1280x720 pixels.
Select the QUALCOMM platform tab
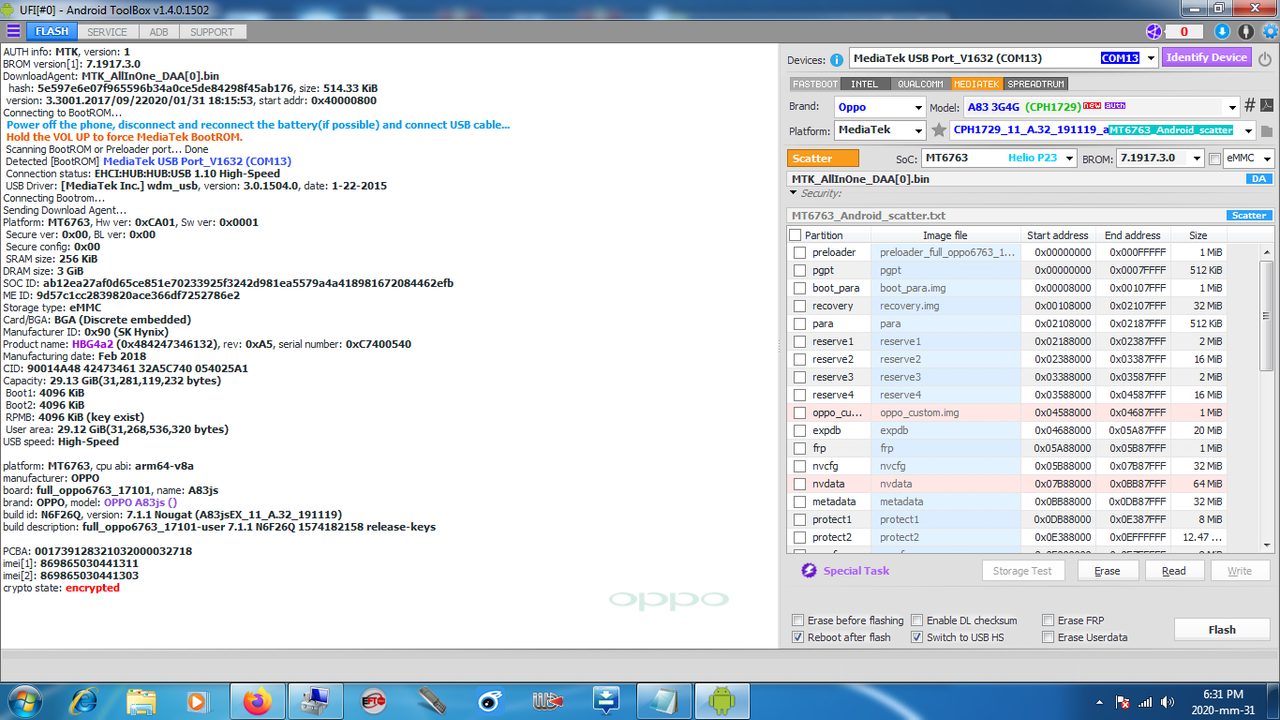point(920,84)
